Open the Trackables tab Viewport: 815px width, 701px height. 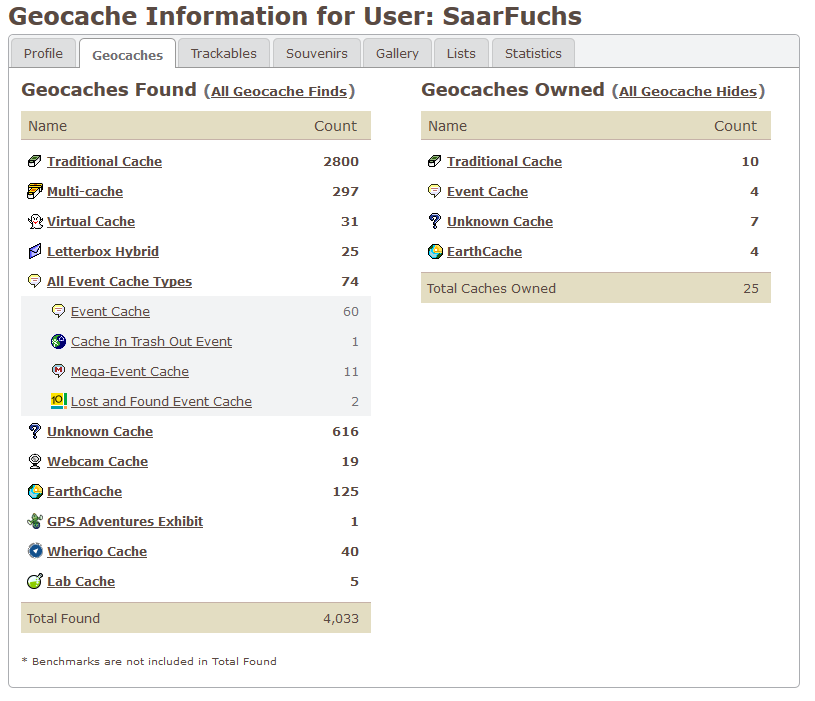pyautogui.click(x=224, y=54)
